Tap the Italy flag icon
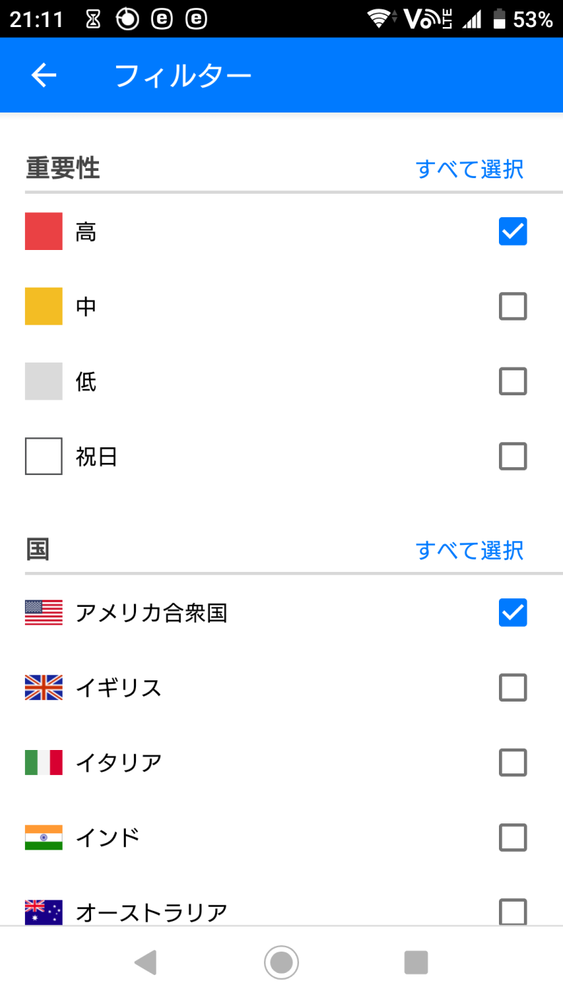563x1000 pixels. point(43,762)
